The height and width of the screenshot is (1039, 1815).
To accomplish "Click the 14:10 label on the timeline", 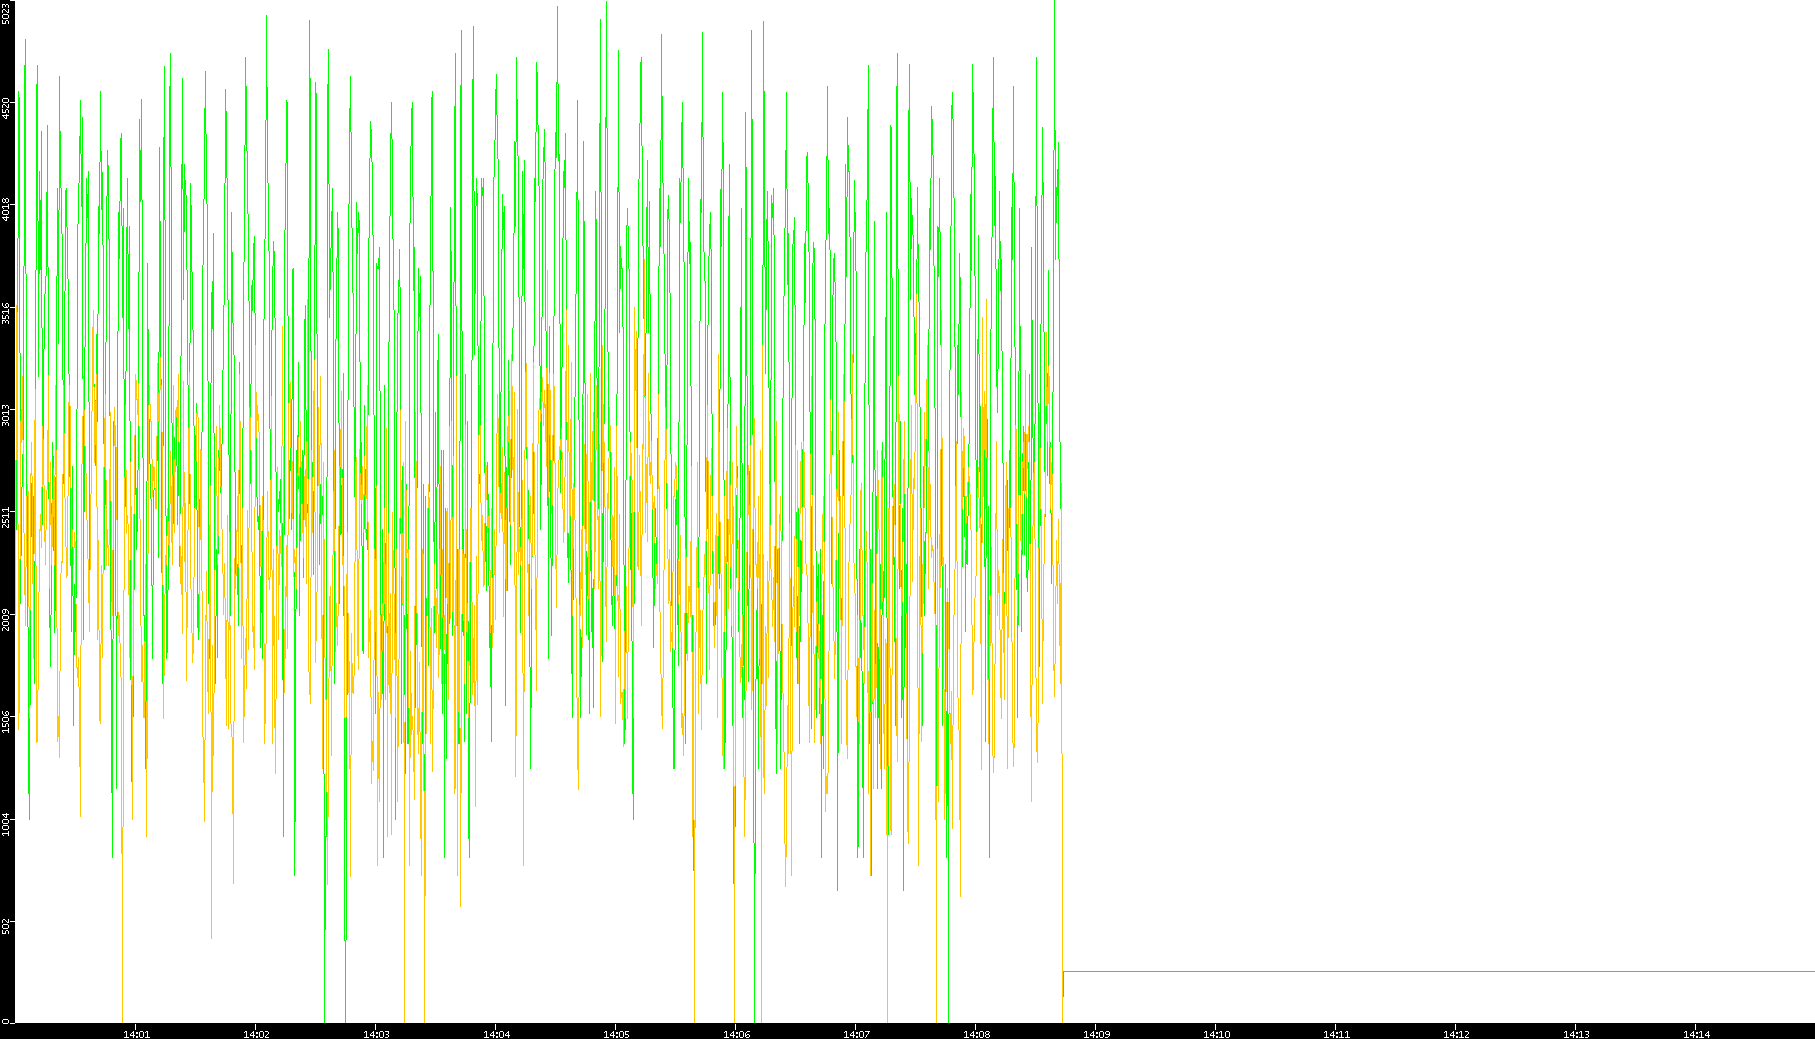I will (x=1216, y=1034).
